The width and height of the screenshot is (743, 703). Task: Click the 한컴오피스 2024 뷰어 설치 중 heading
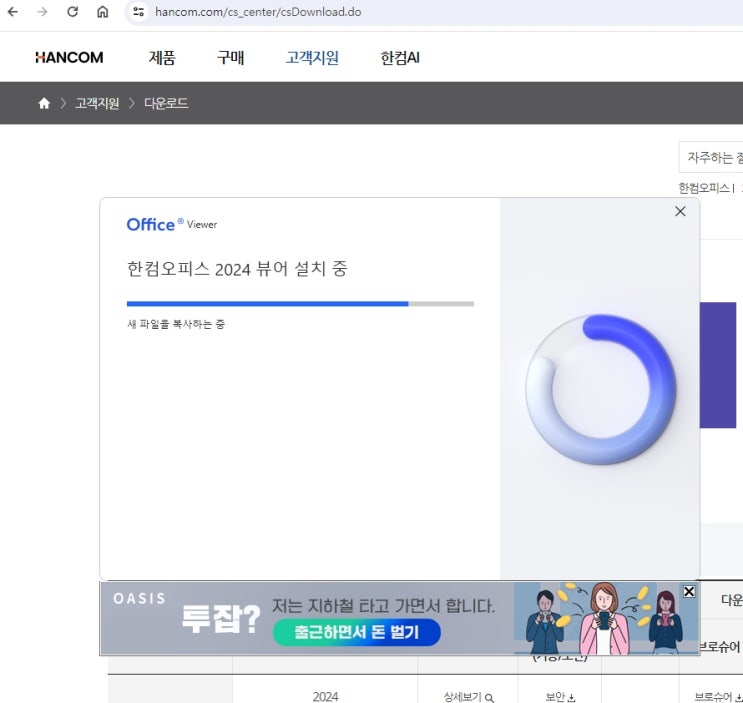(237, 269)
